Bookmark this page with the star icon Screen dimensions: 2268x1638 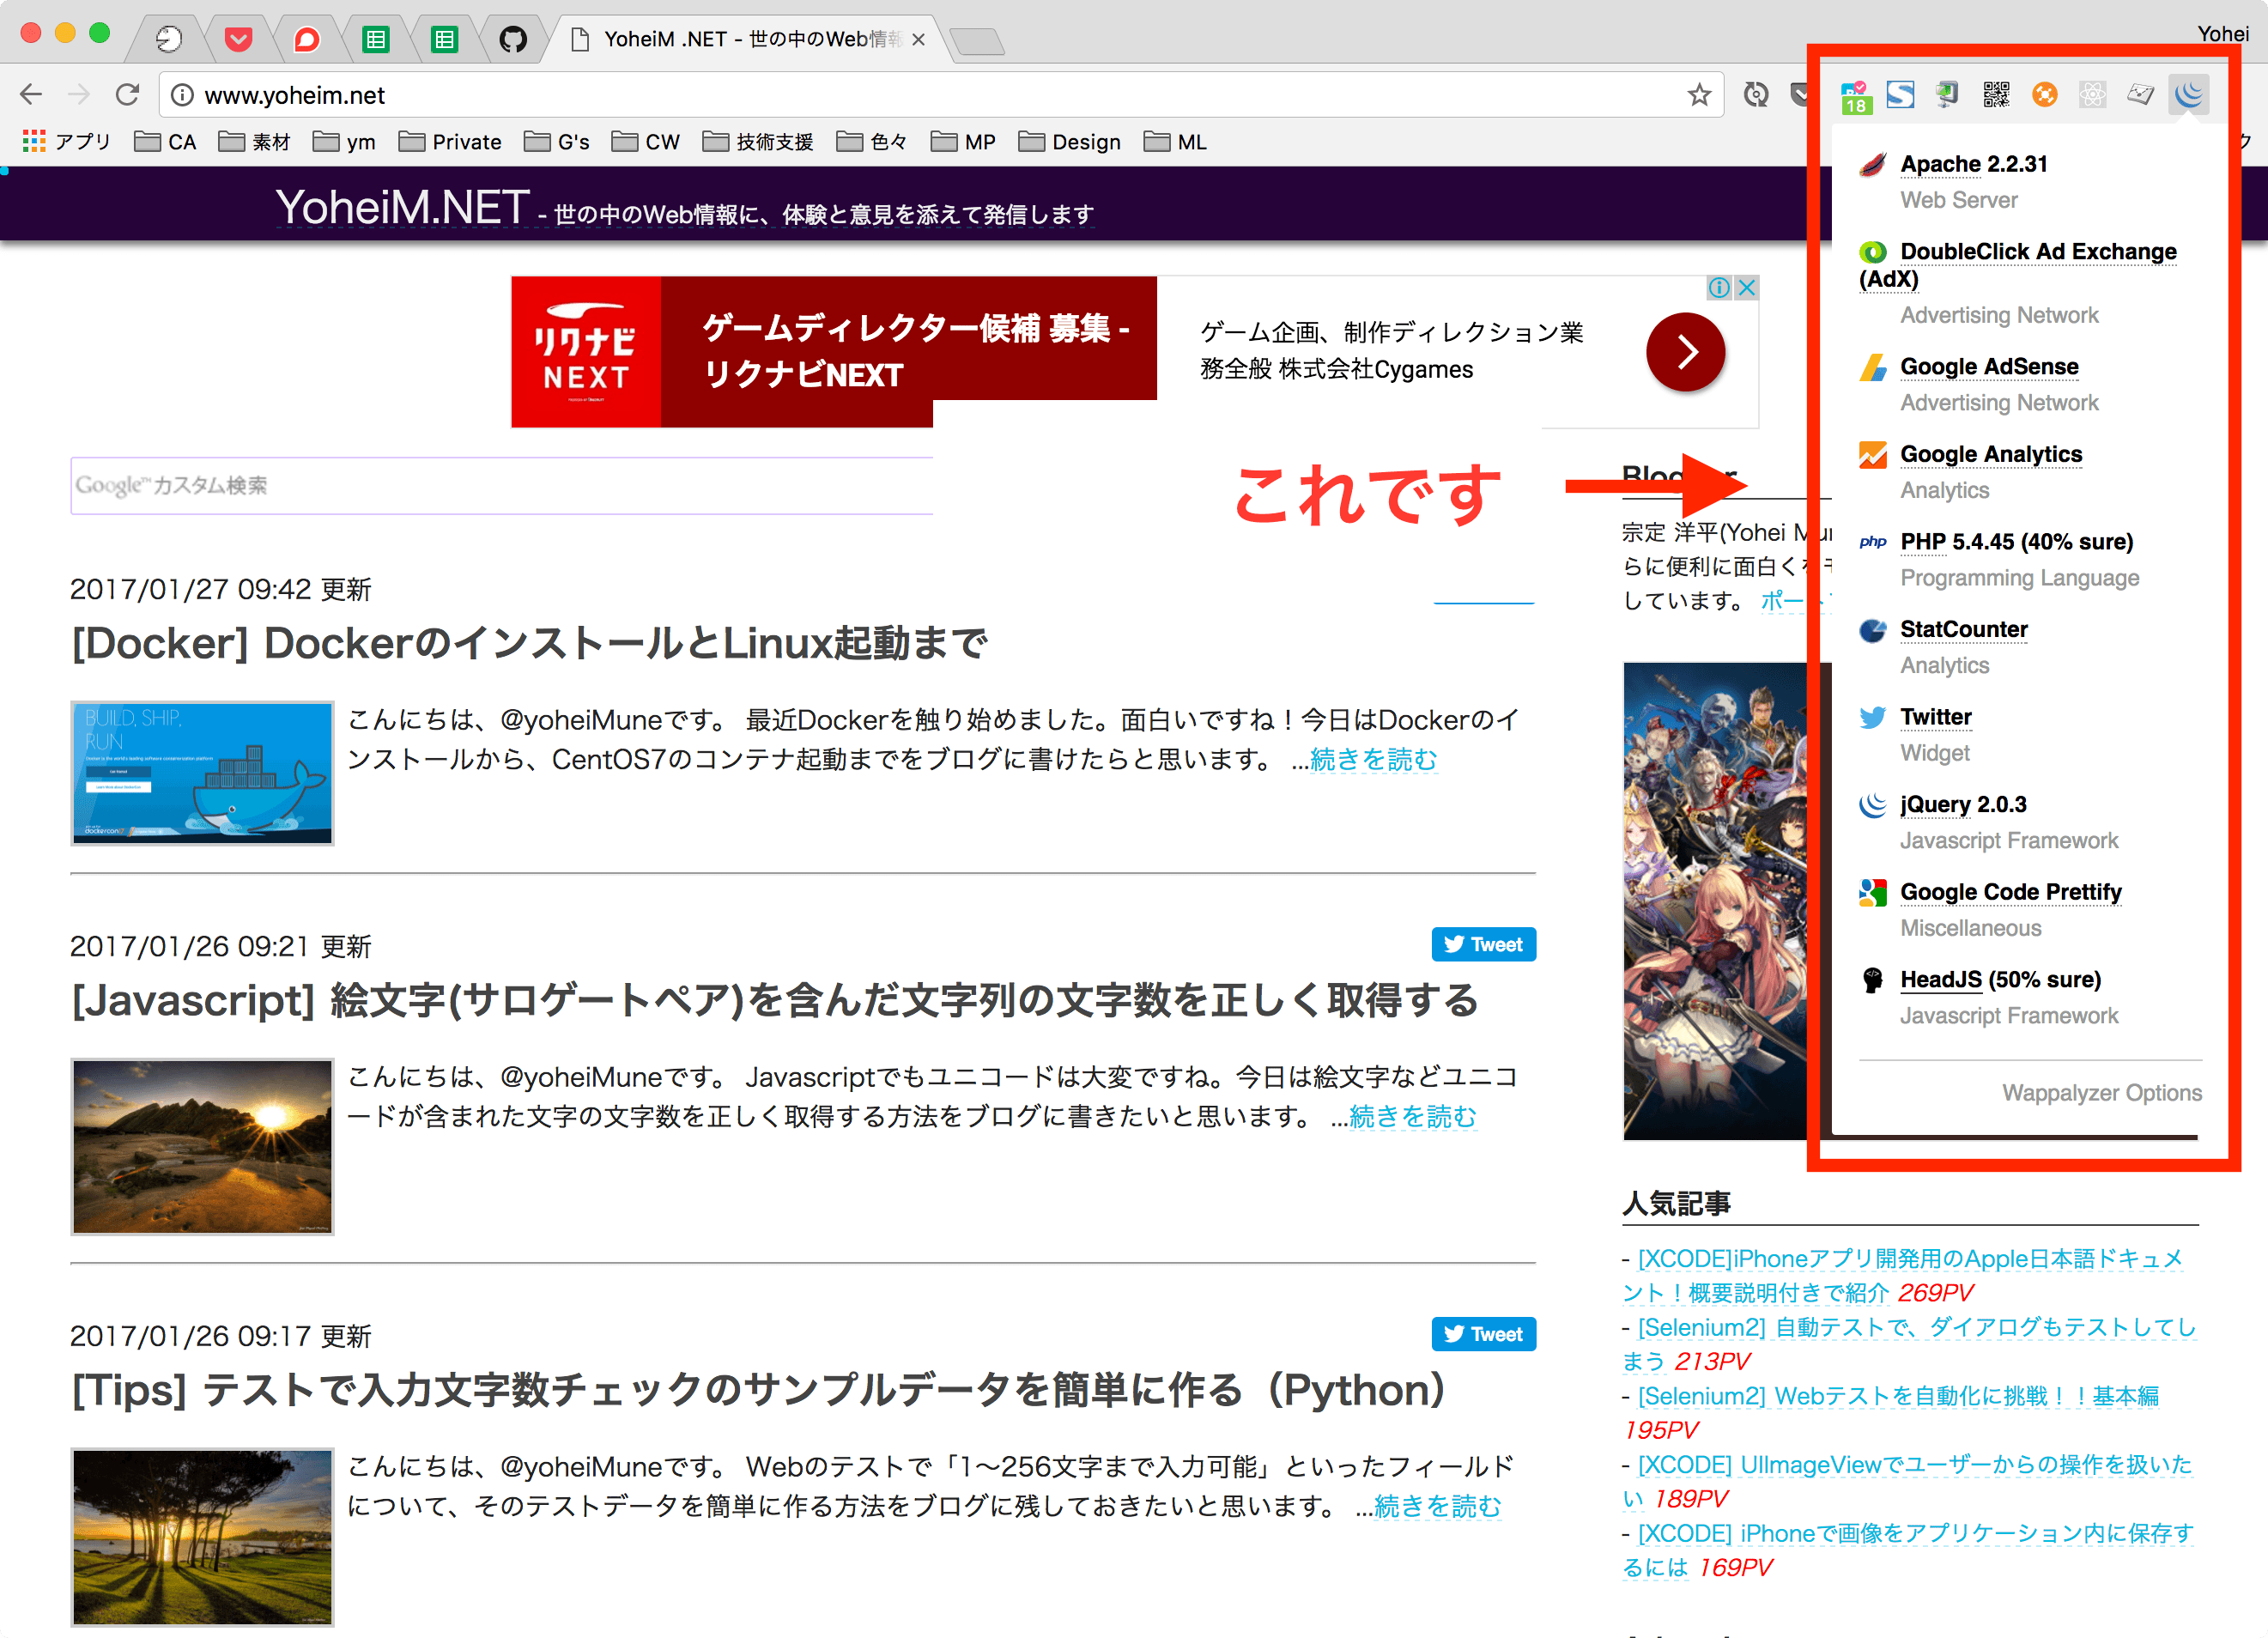click(1699, 95)
